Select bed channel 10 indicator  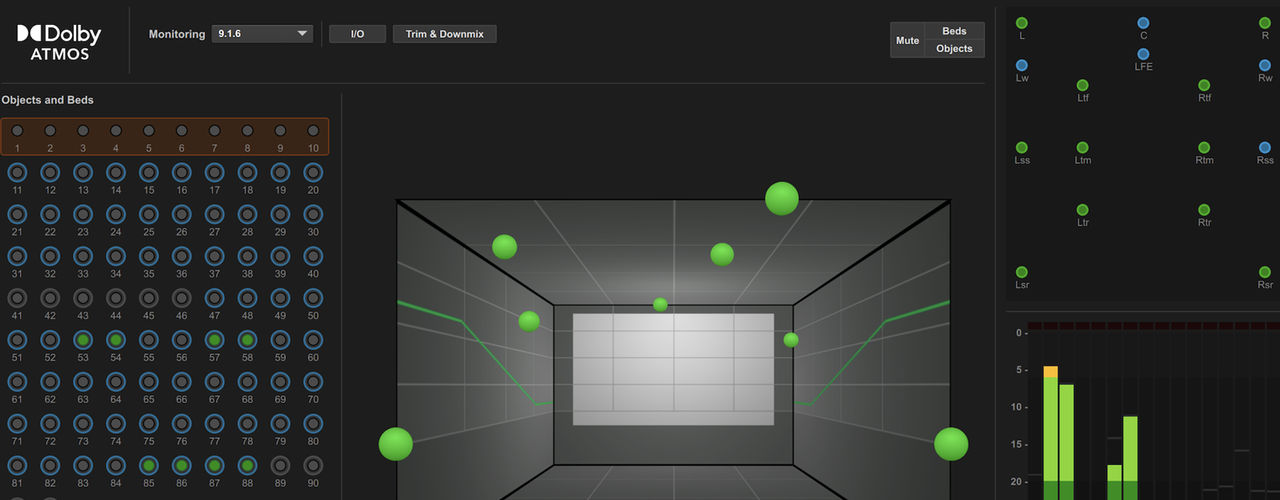pyautogui.click(x=313, y=131)
